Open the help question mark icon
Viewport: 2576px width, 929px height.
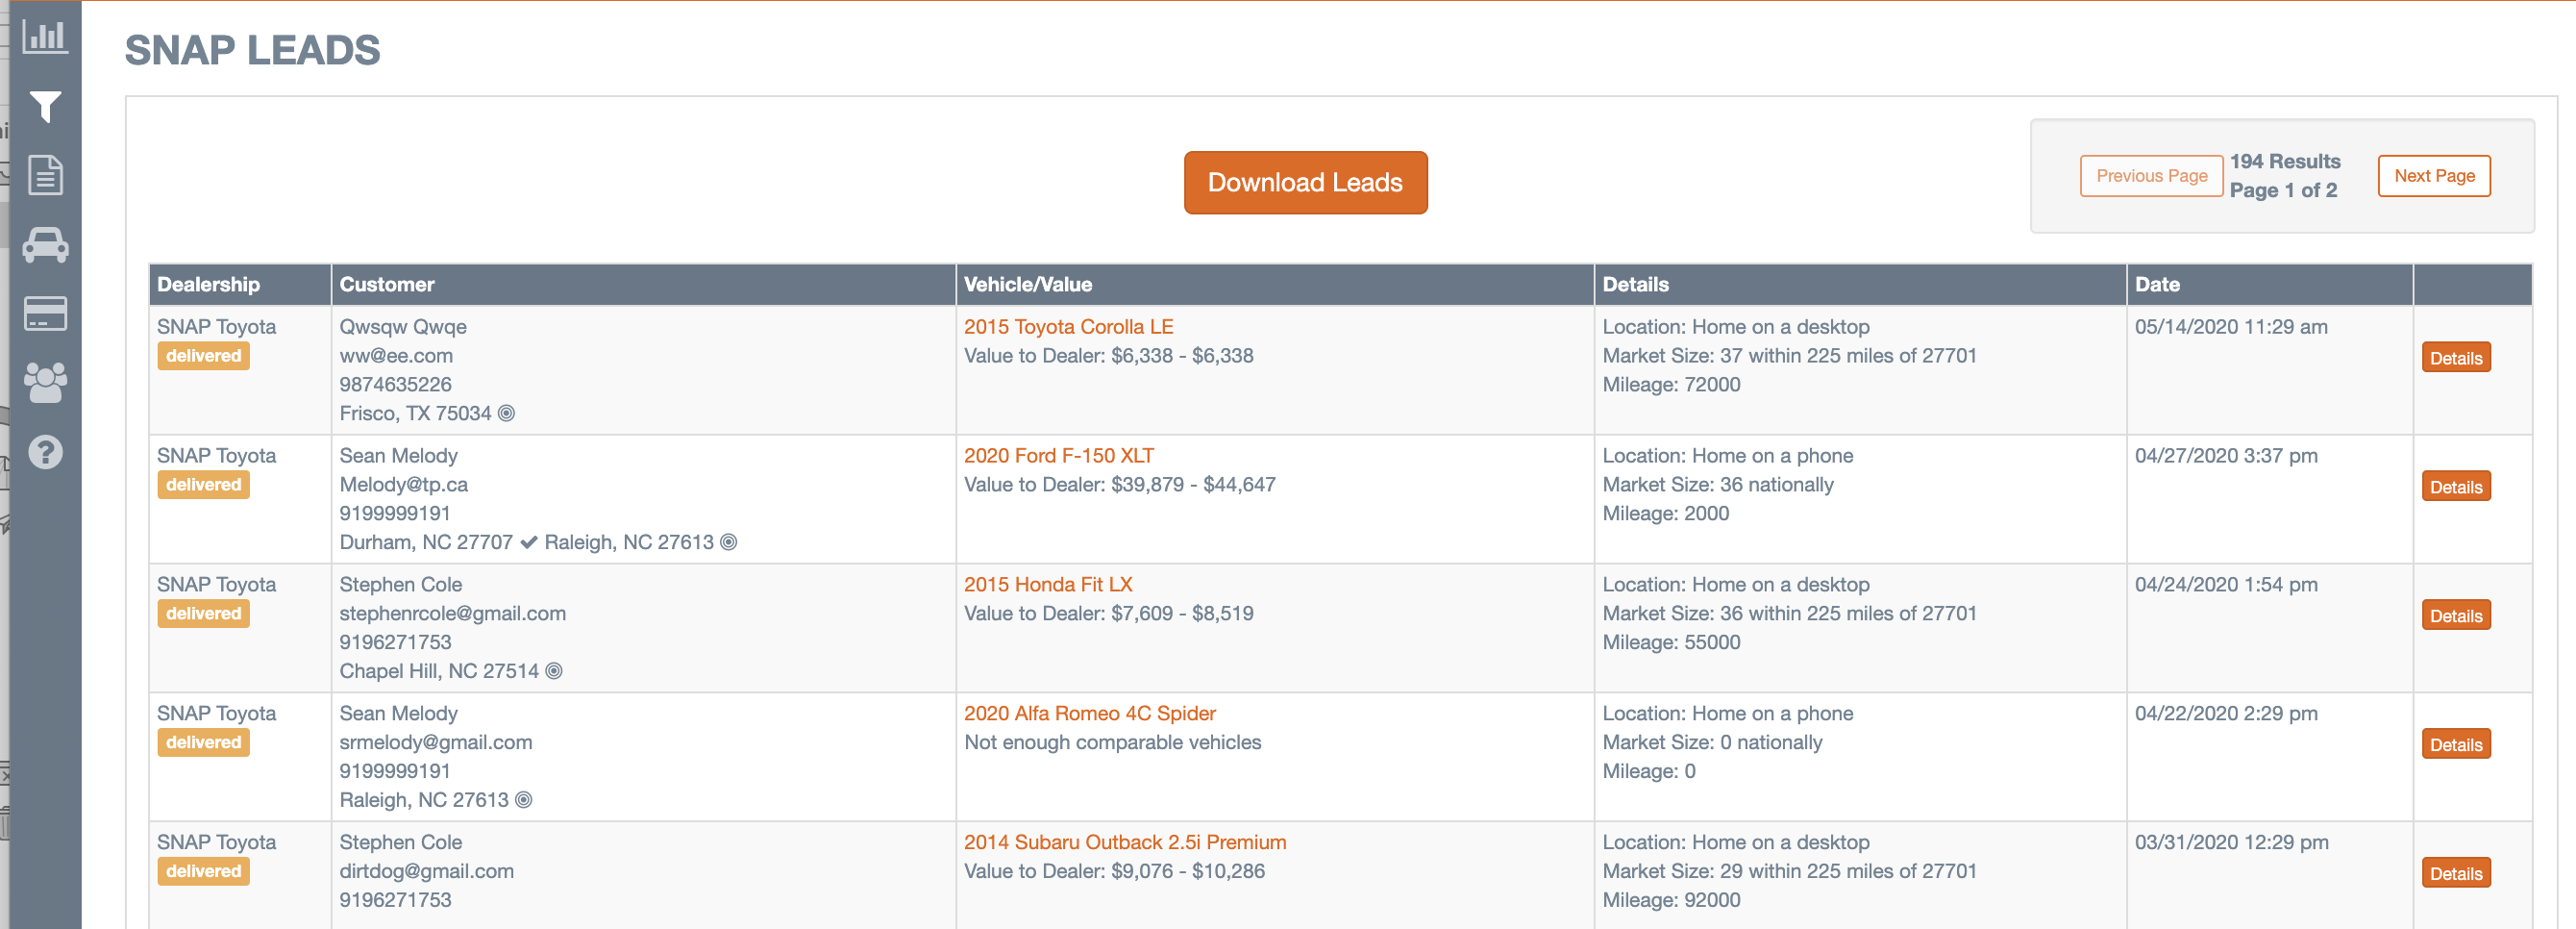tap(45, 452)
